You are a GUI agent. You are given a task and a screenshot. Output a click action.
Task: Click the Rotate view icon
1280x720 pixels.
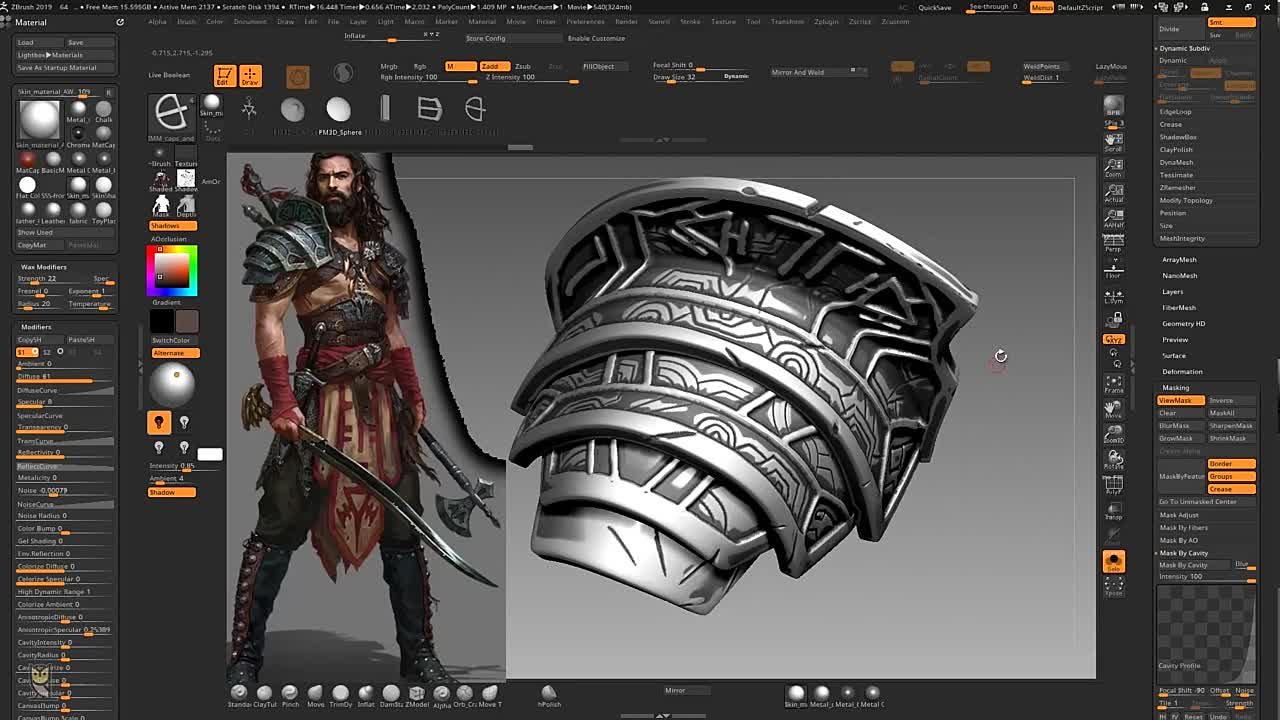coord(1113,461)
